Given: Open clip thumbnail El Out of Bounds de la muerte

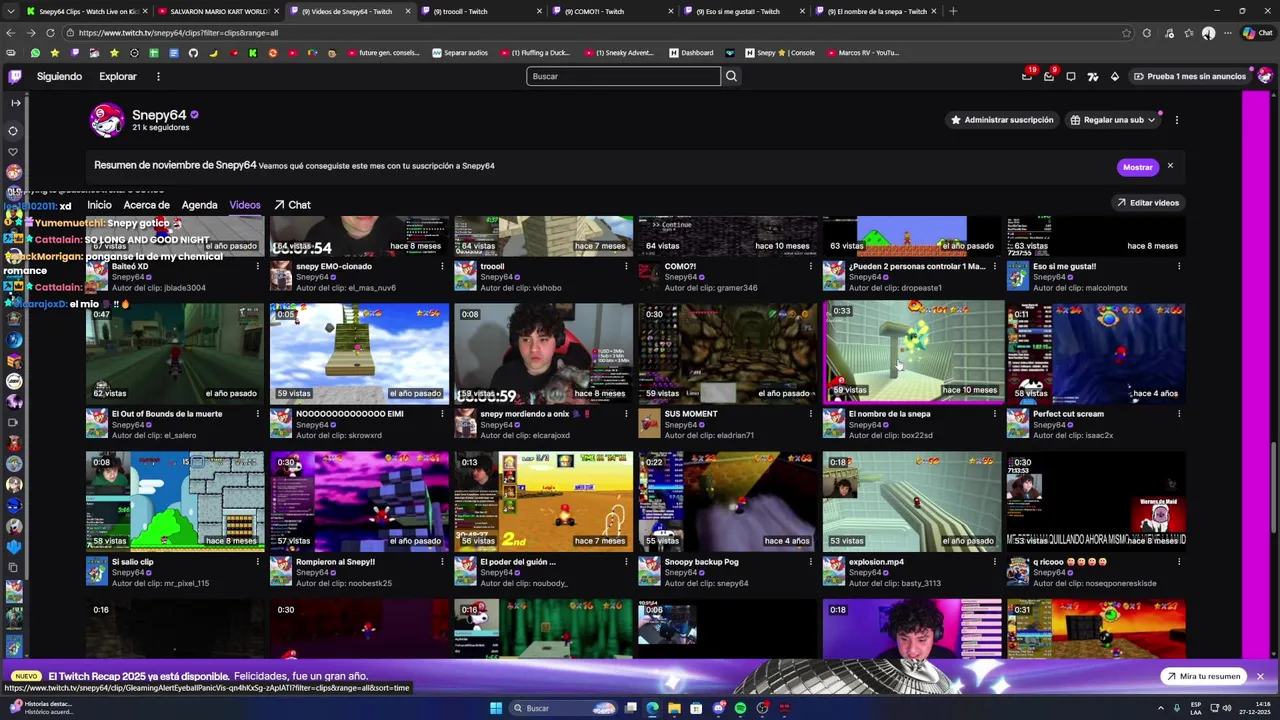Looking at the screenshot, I should (x=175, y=352).
